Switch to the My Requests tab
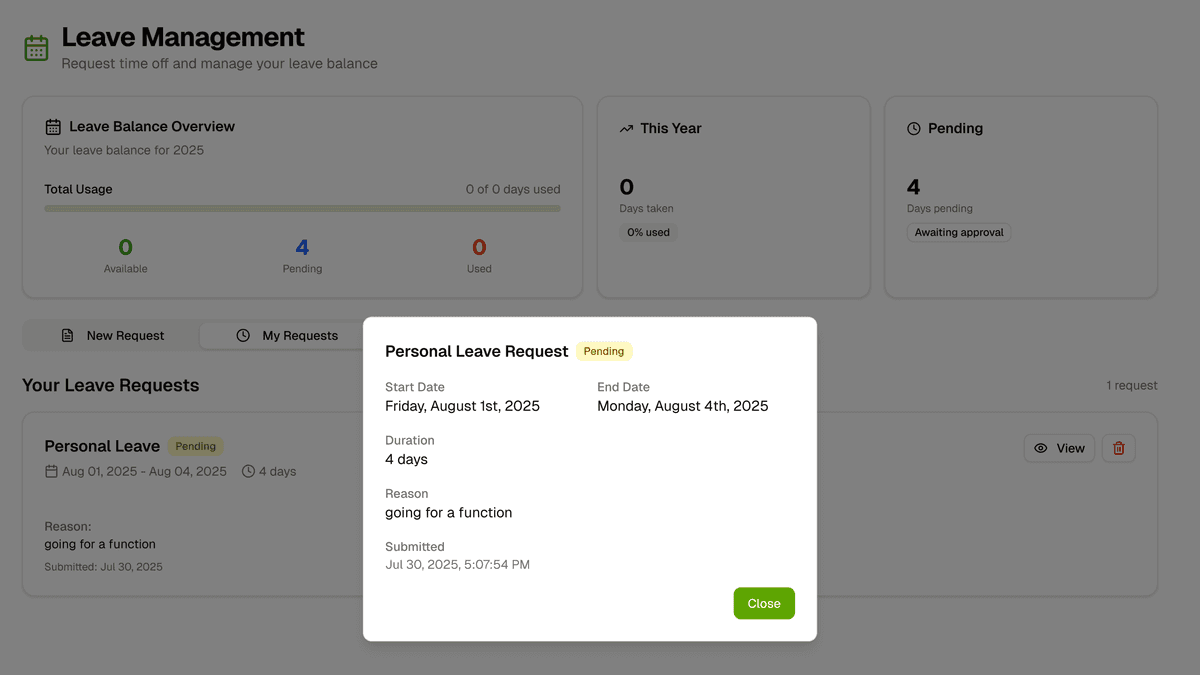The width and height of the screenshot is (1200, 675). pos(287,336)
